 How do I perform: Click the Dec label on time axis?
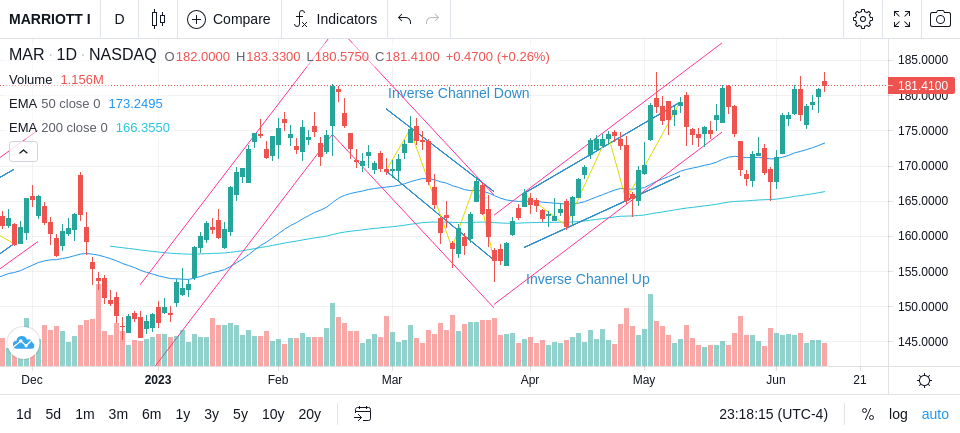pyautogui.click(x=32, y=380)
